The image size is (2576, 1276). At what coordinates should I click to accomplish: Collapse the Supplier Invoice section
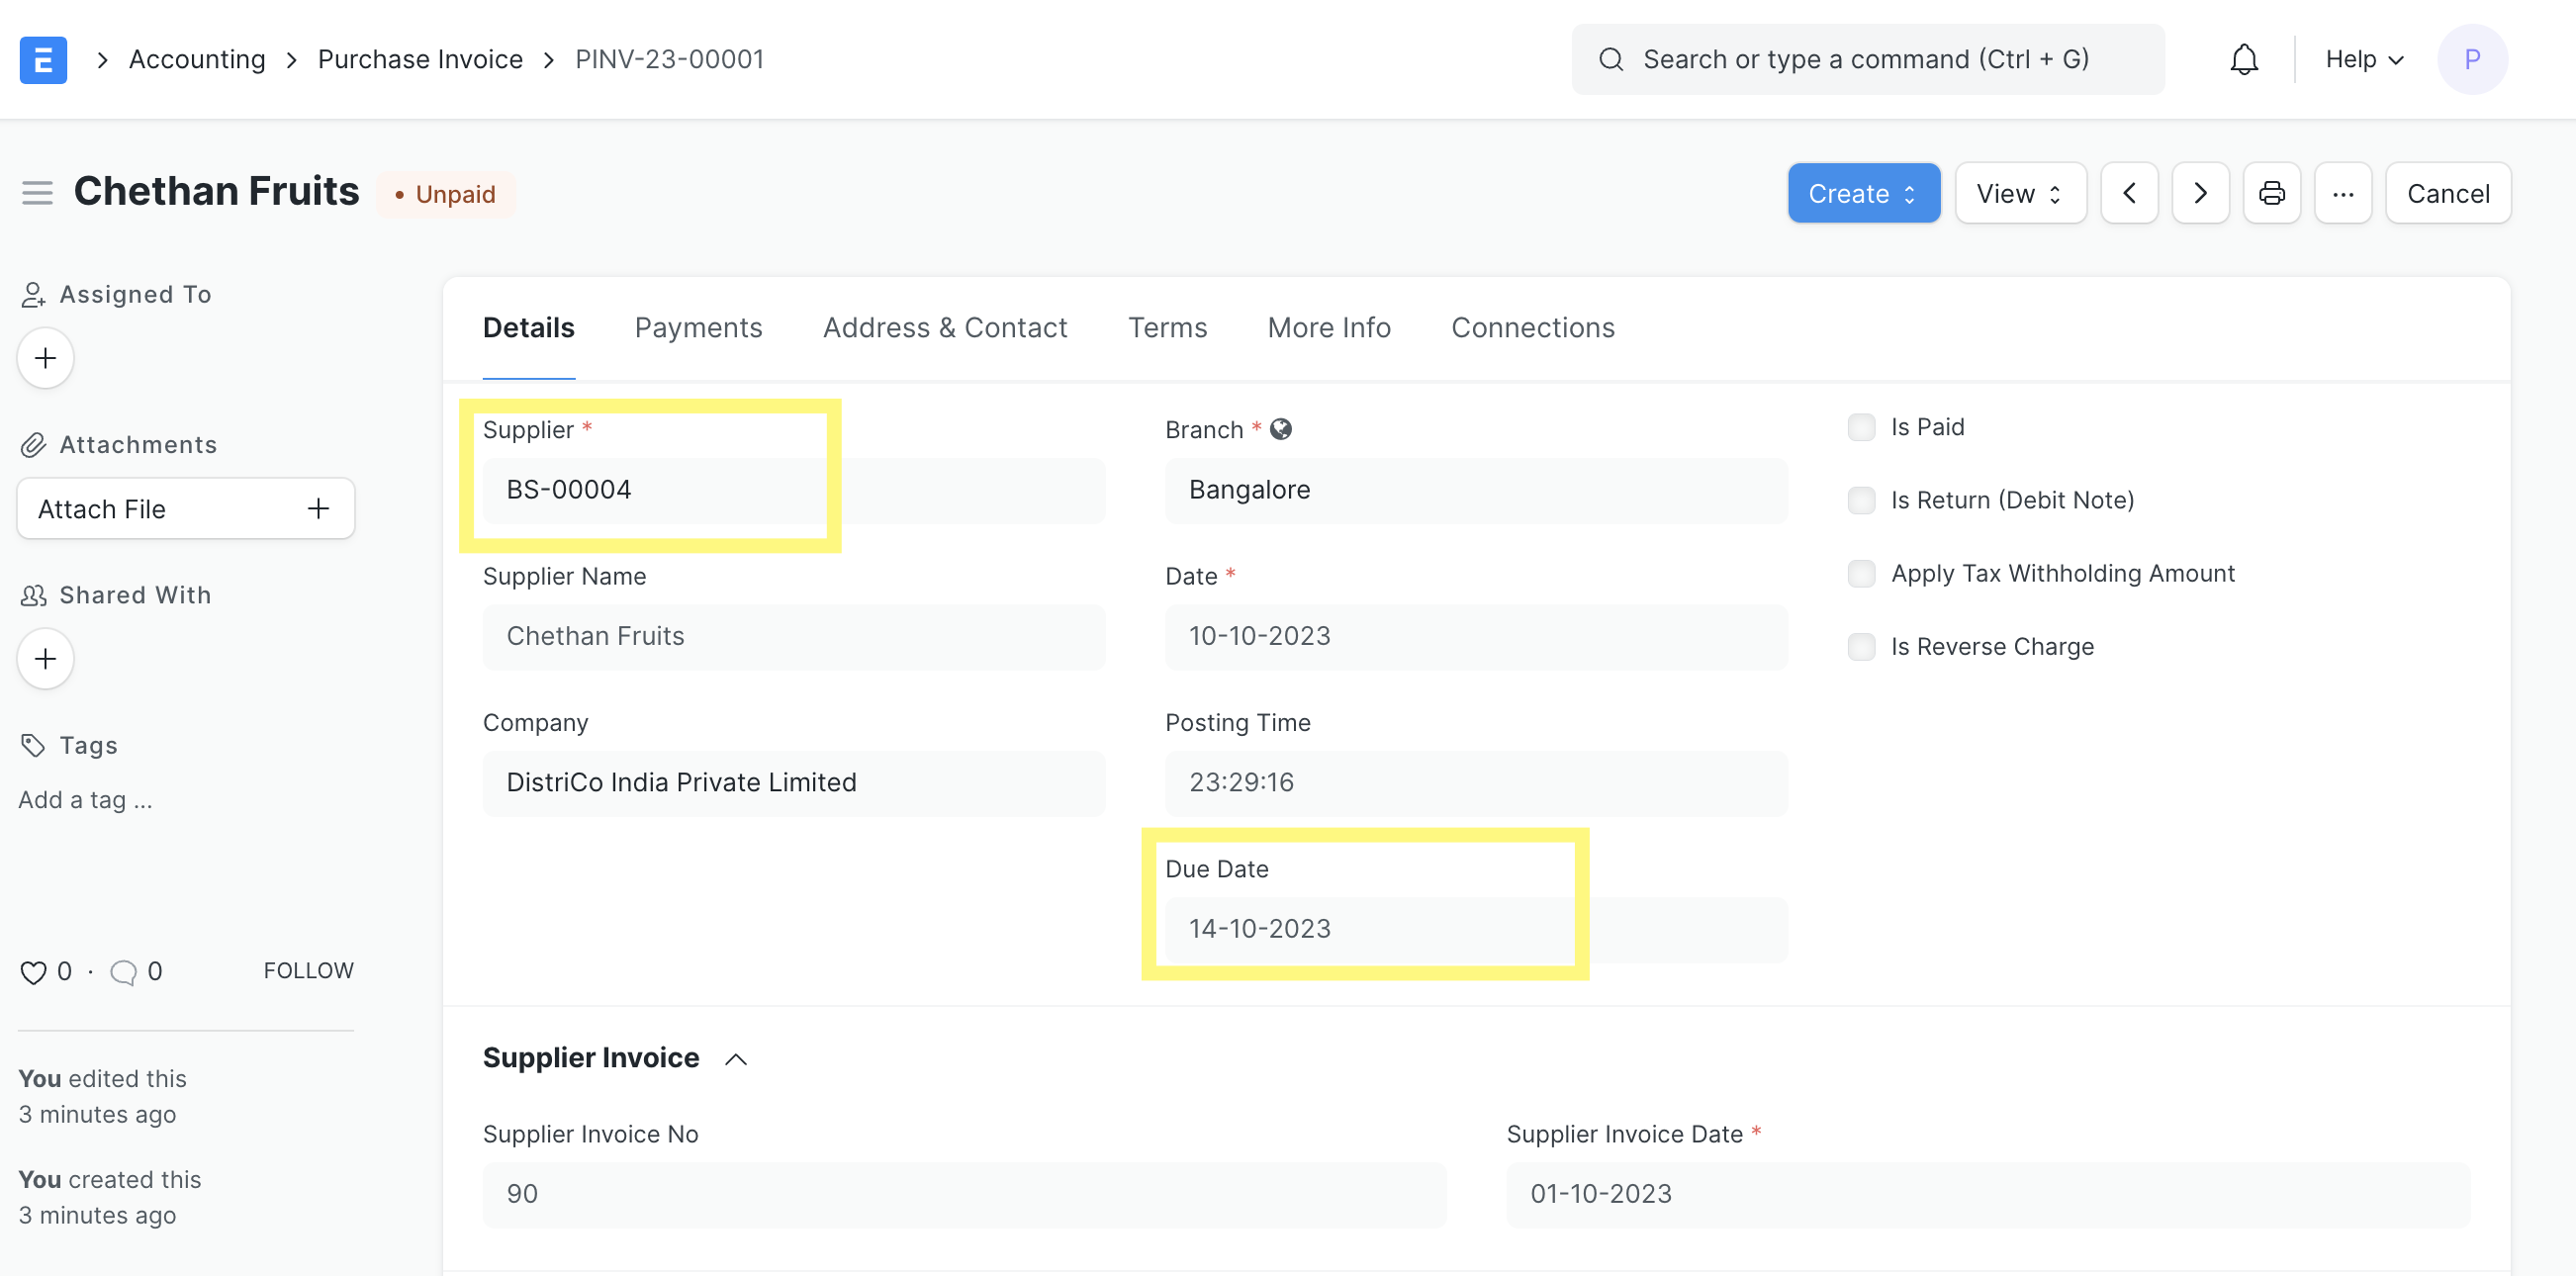click(735, 1058)
